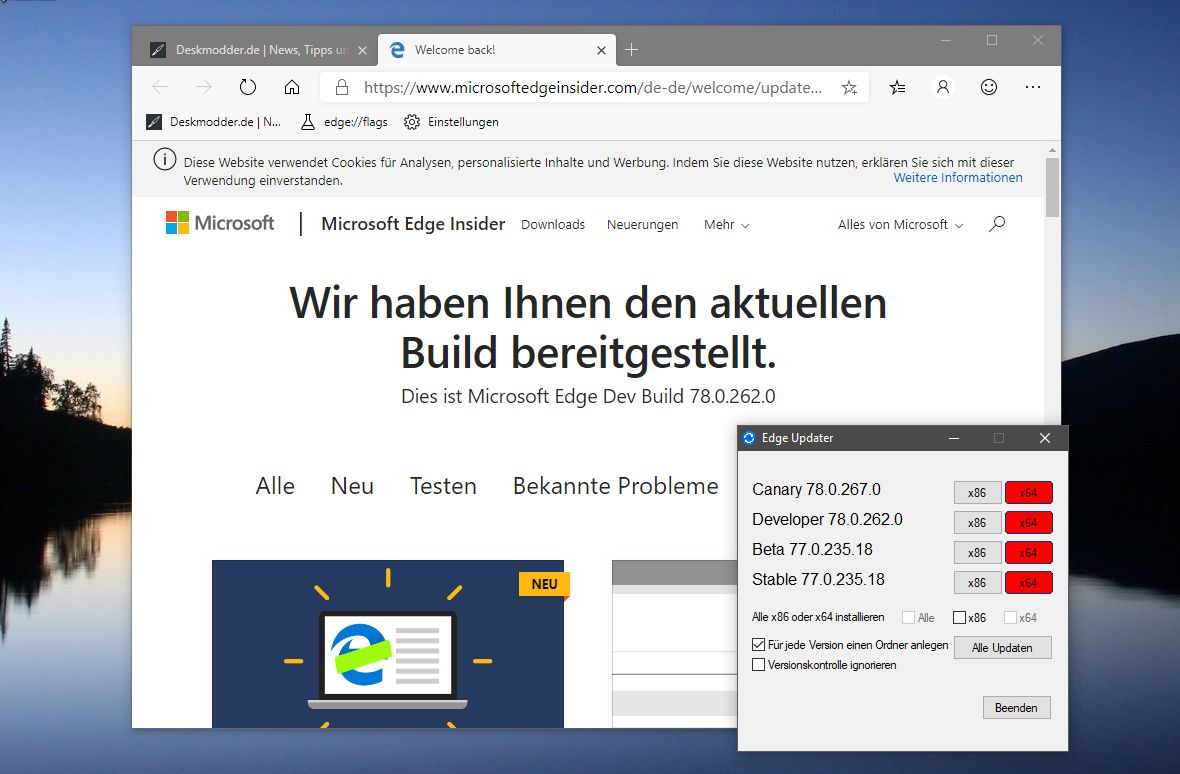Open the Weitere Informationen link
The width and height of the screenshot is (1180, 774).
point(958,178)
